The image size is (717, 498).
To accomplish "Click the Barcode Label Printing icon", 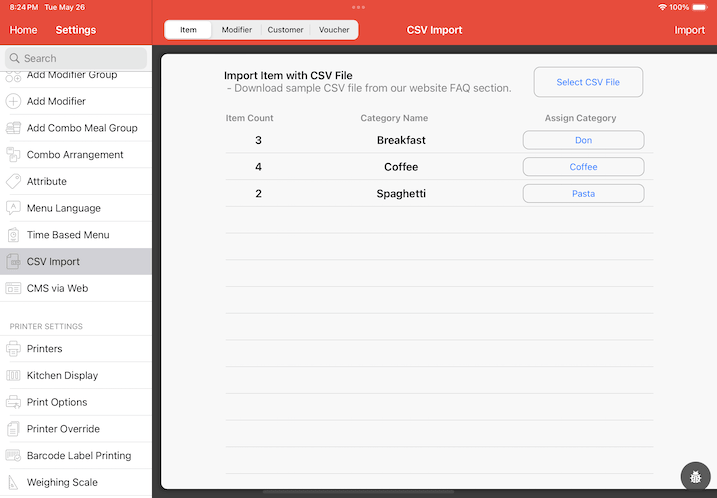I will pyautogui.click(x=13, y=455).
